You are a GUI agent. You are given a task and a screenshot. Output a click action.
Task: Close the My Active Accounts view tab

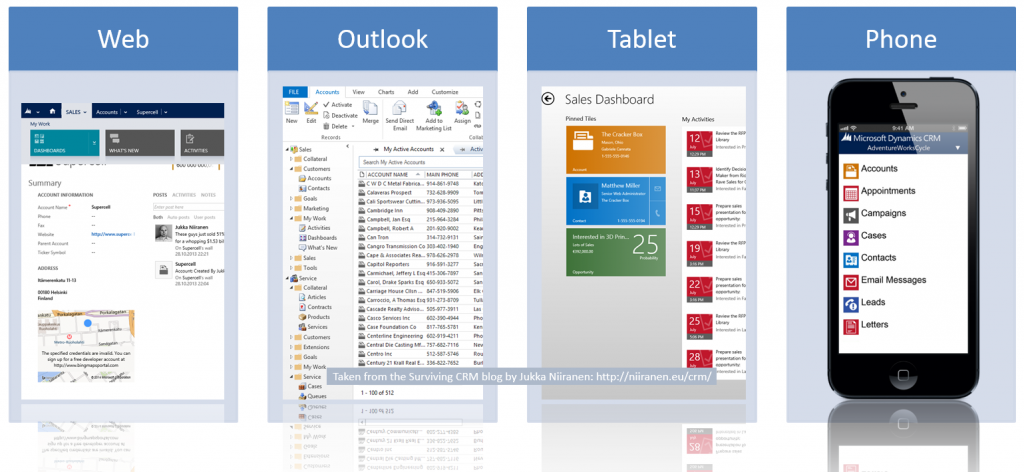coord(442,149)
